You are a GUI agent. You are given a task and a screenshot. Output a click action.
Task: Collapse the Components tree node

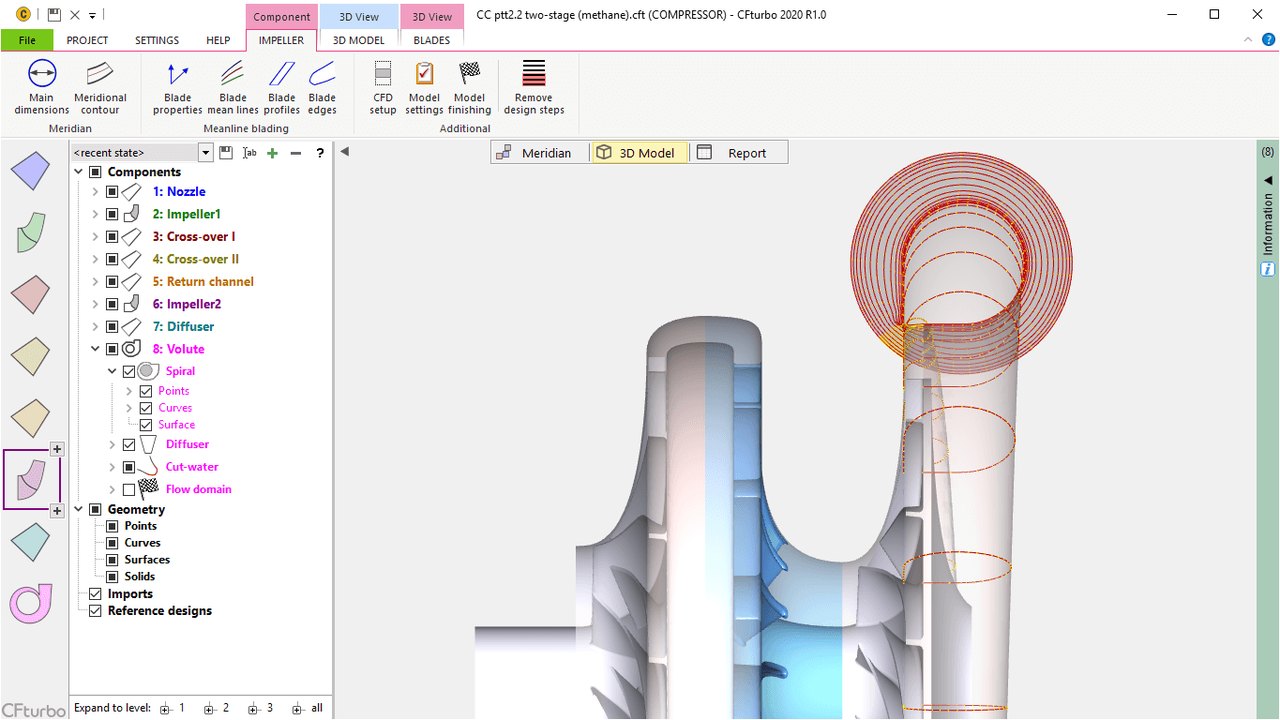click(x=79, y=172)
